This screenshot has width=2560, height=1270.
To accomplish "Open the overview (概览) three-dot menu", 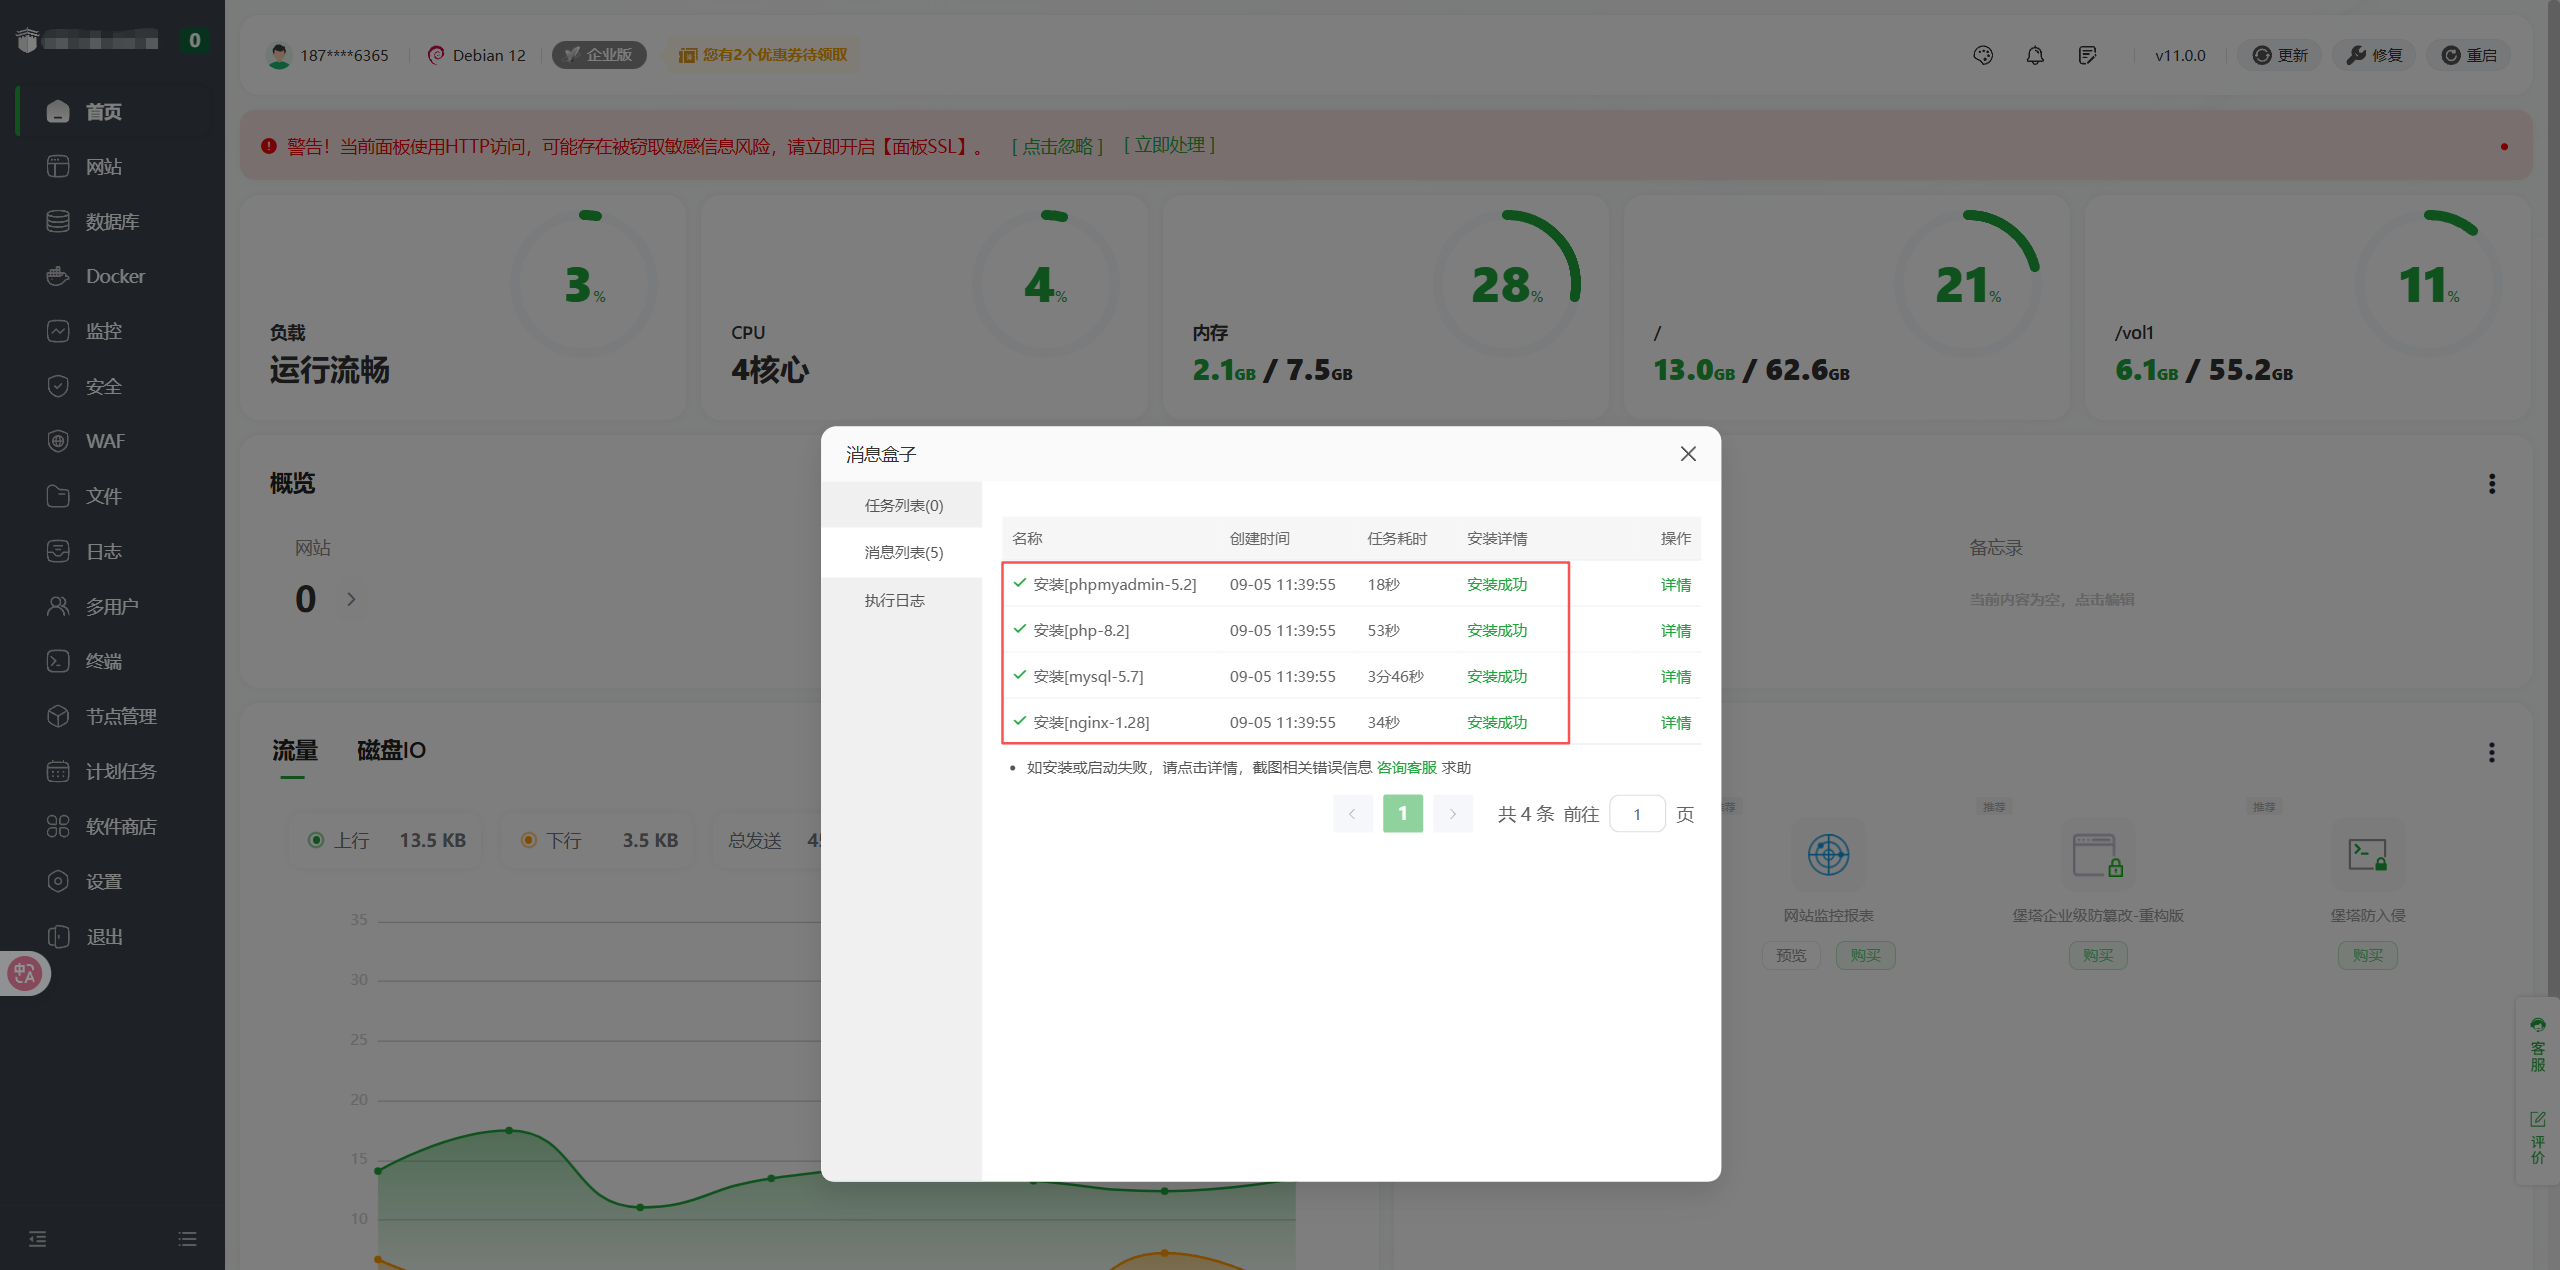I will click(x=2491, y=484).
